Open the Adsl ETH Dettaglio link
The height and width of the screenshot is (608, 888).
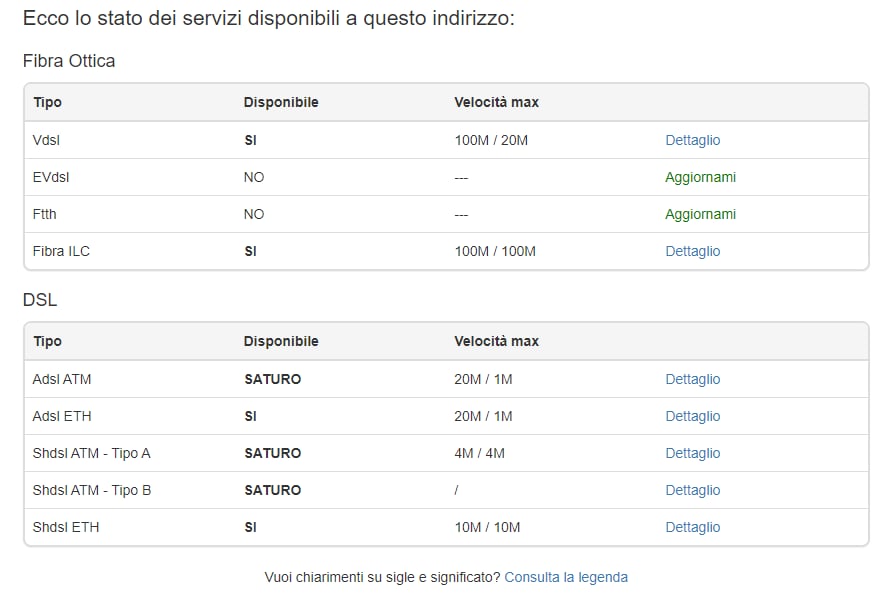click(692, 417)
